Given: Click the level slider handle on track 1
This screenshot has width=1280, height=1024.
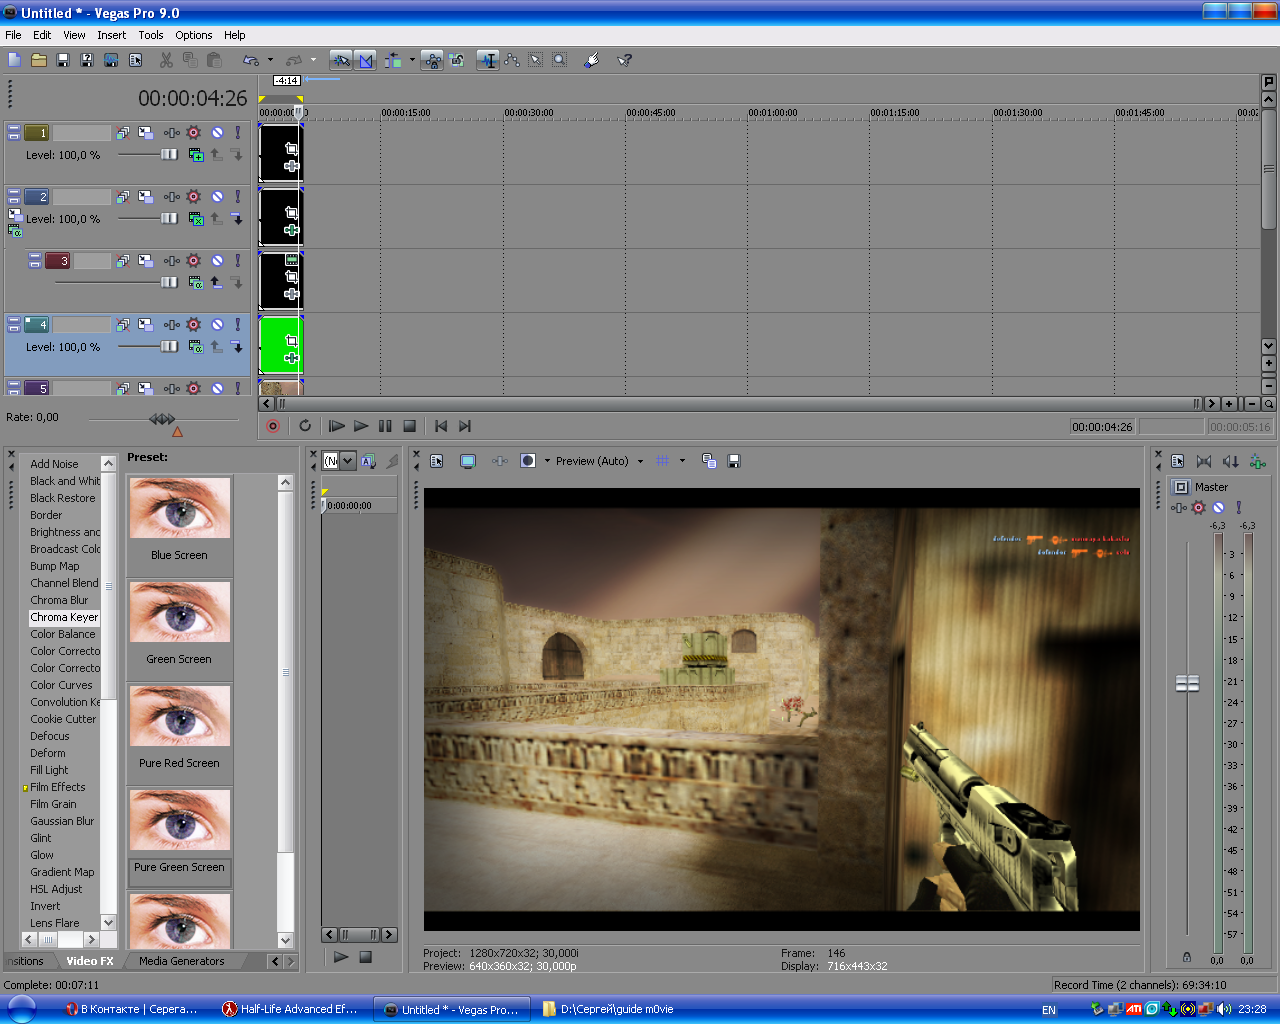Looking at the screenshot, I should 170,154.
